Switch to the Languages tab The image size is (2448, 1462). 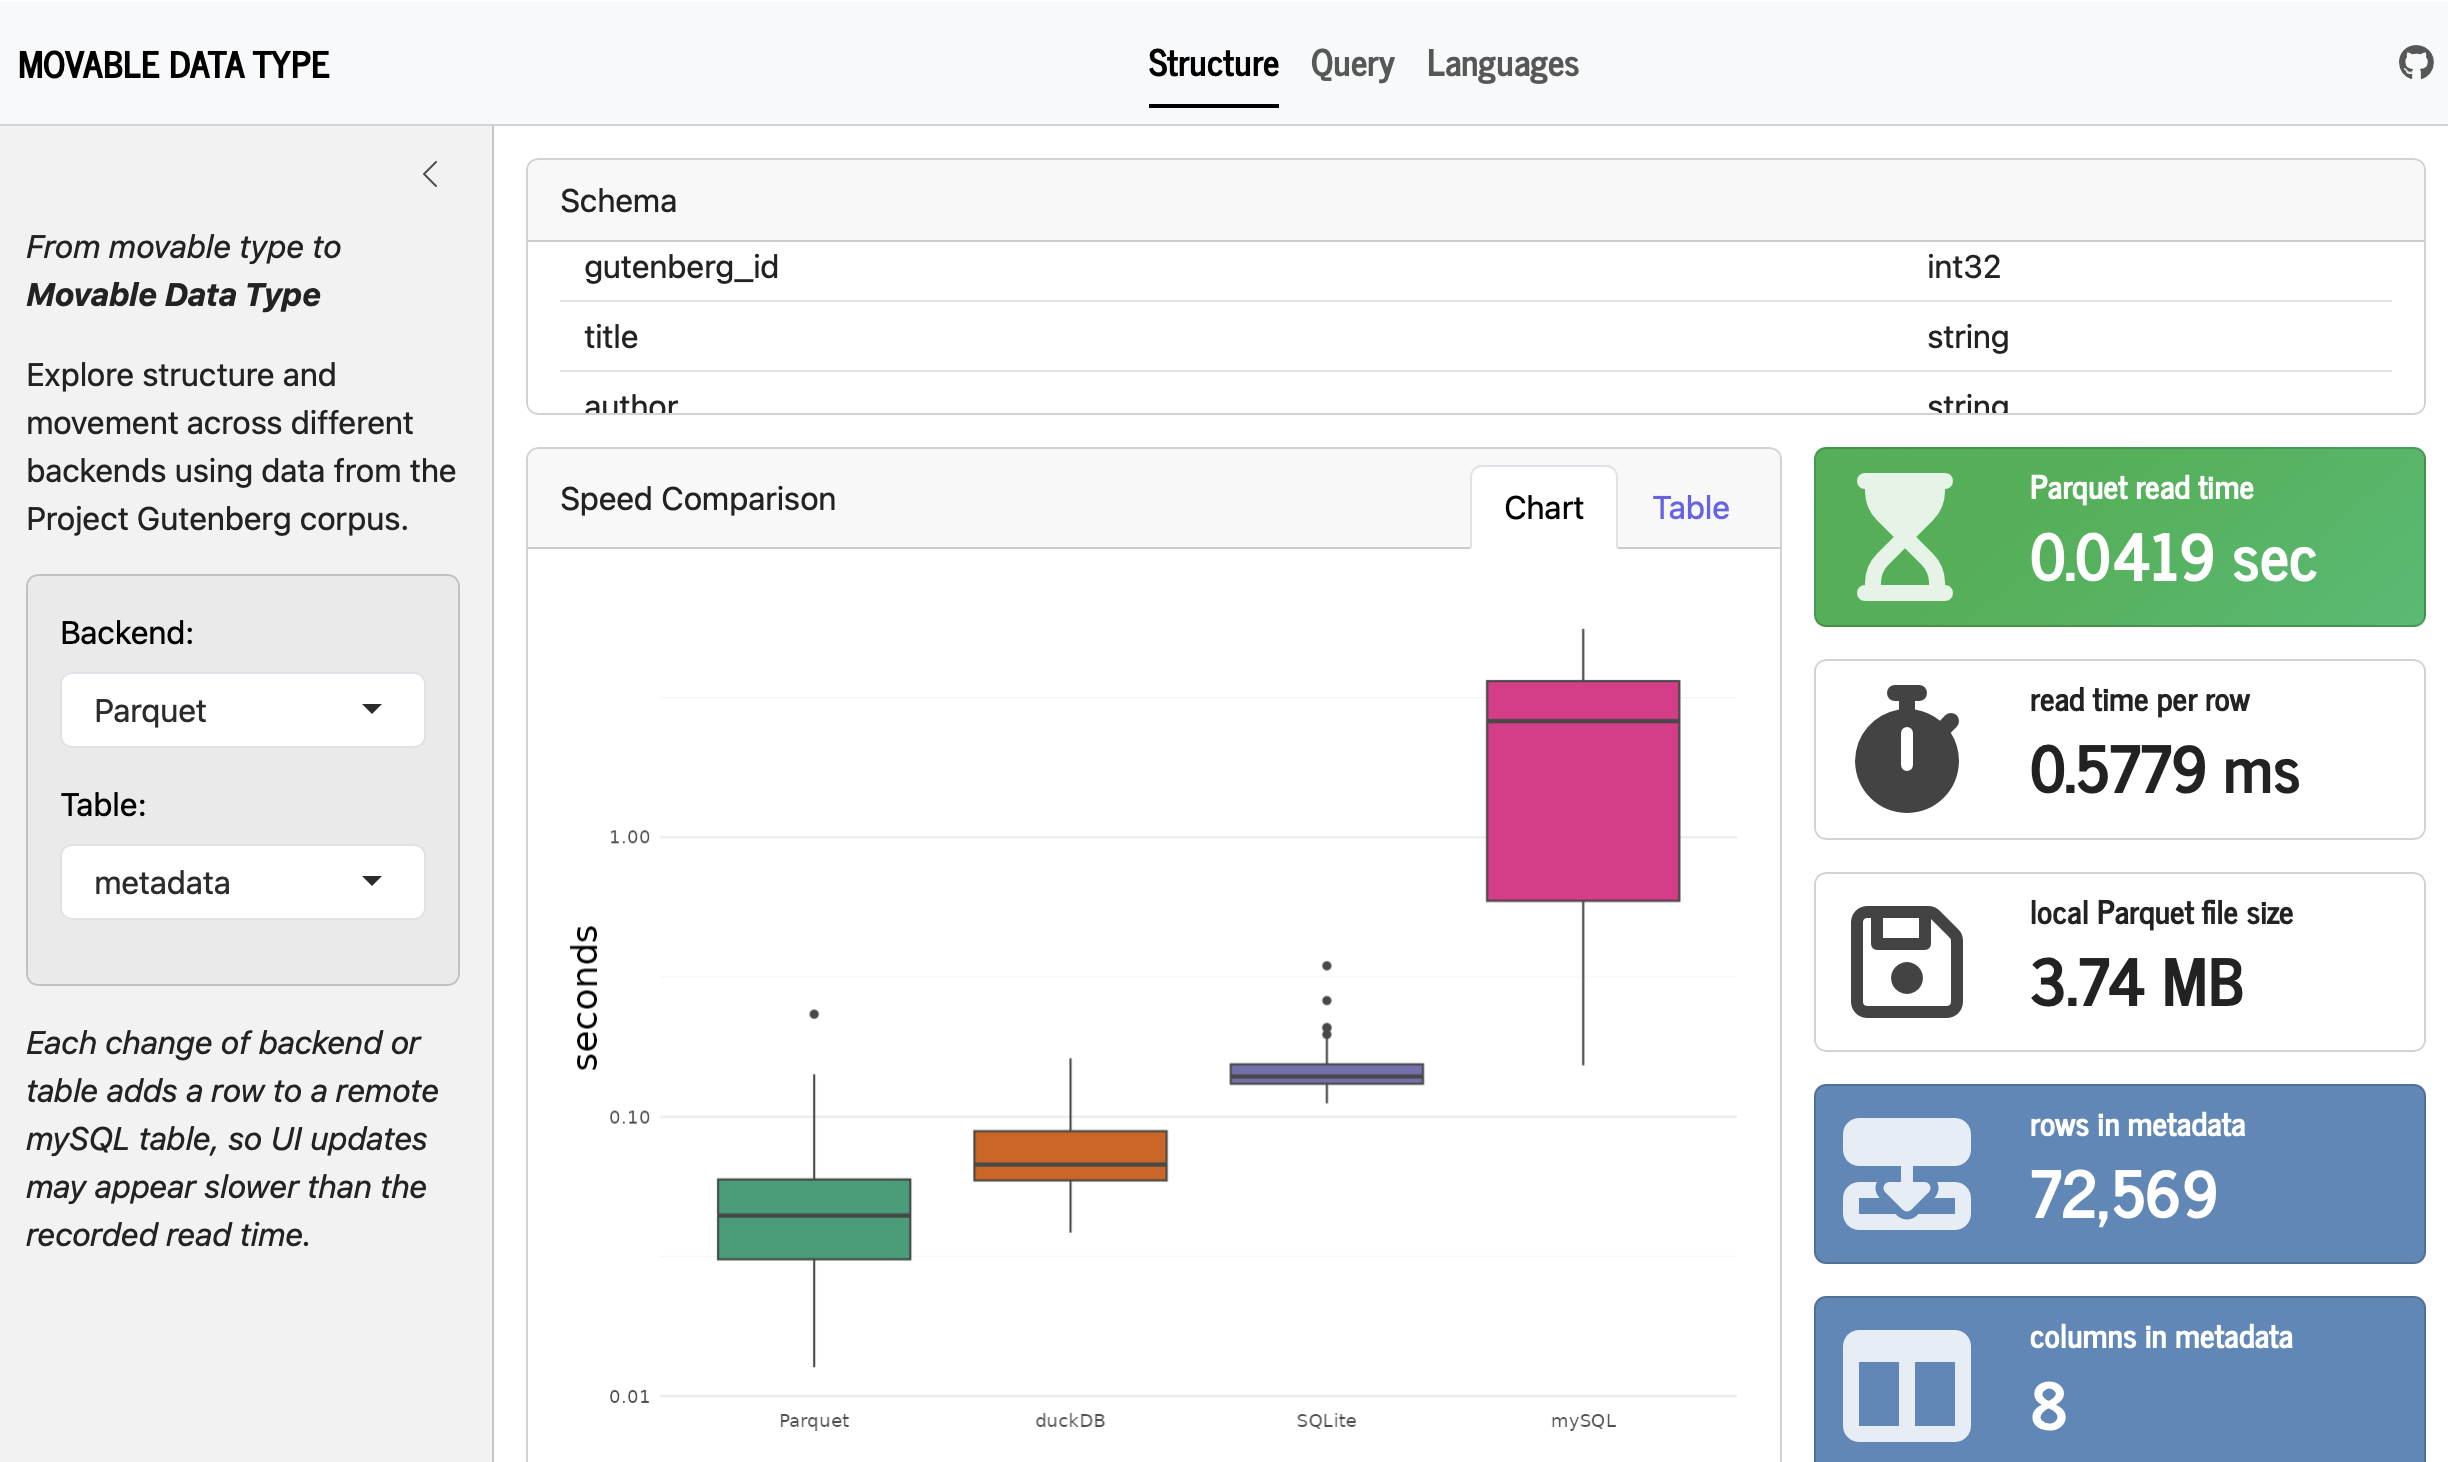1502,65
